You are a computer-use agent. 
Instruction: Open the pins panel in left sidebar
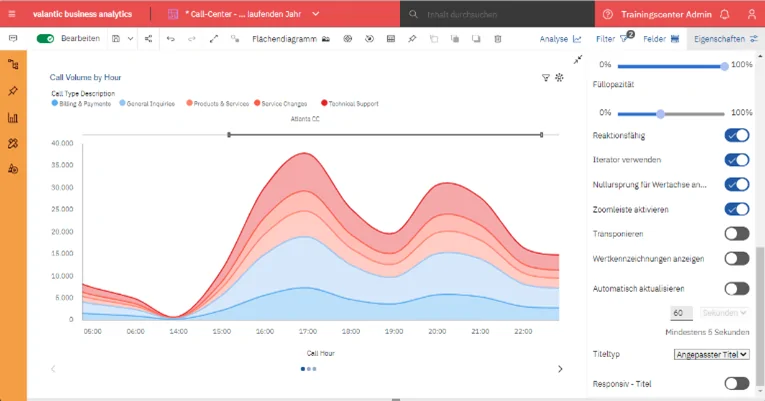(13, 91)
